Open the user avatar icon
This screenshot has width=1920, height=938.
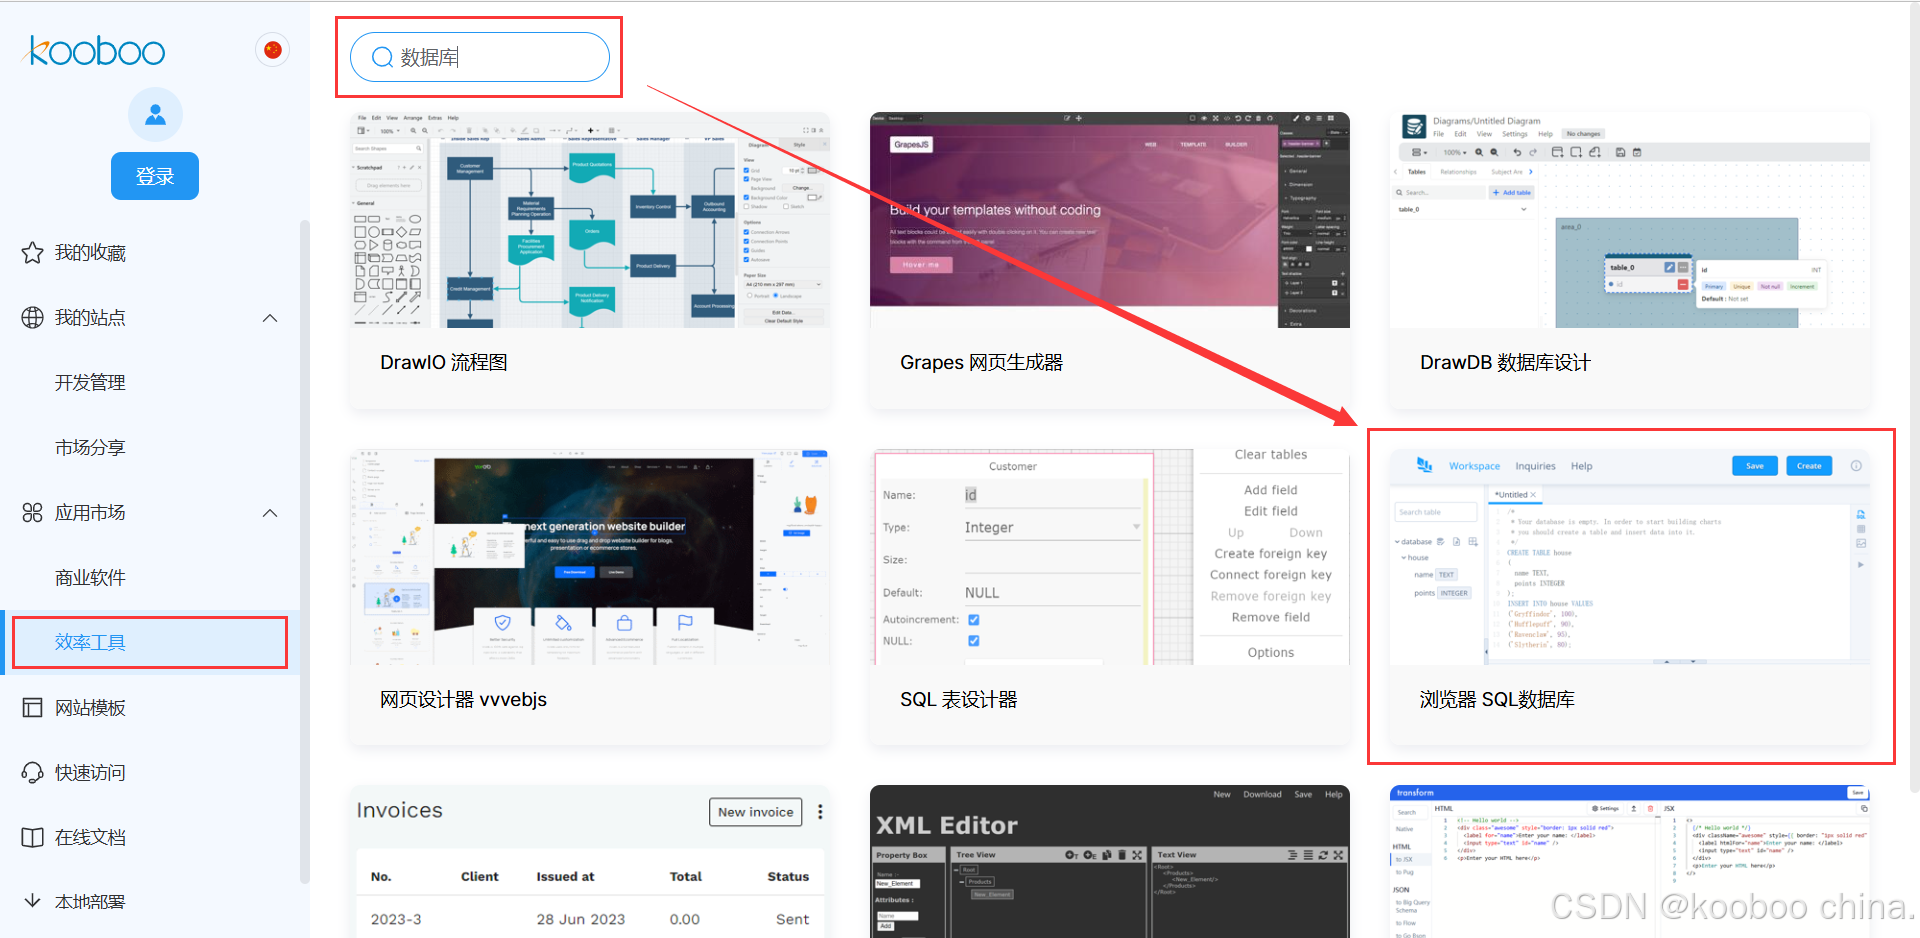point(155,114)
